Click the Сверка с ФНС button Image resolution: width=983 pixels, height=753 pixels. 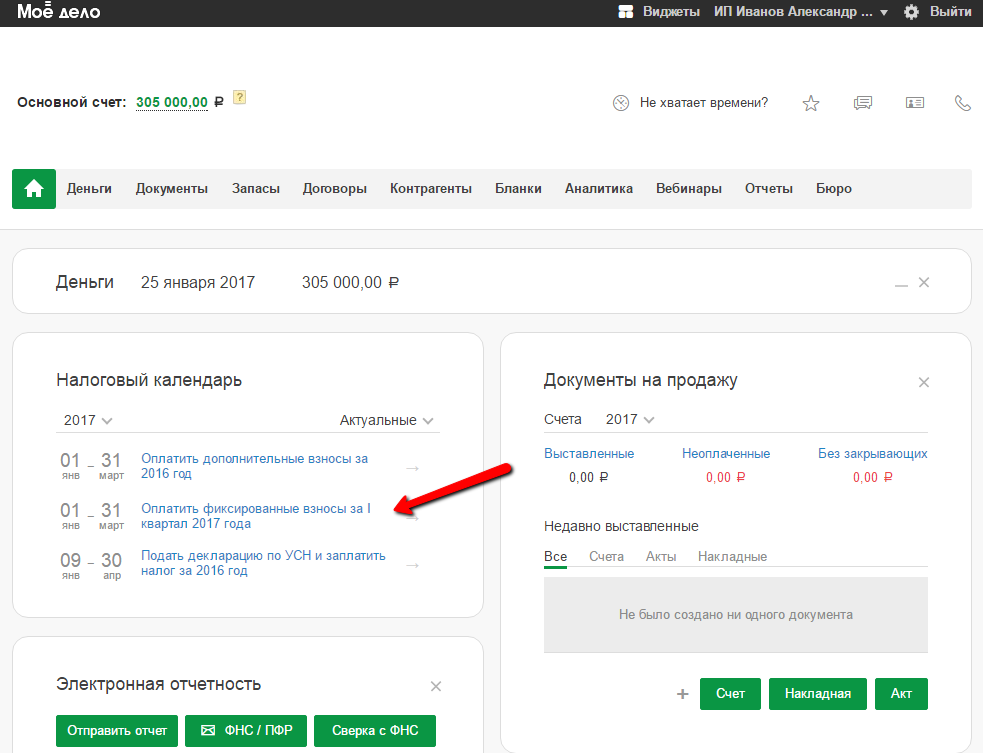[x=375, y=731]
